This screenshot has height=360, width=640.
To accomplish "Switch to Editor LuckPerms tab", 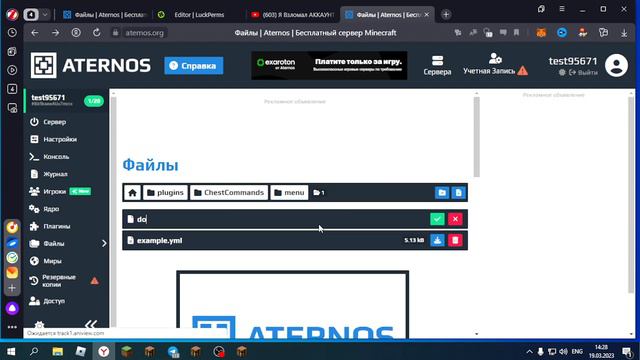I will [x=199, y=15].
